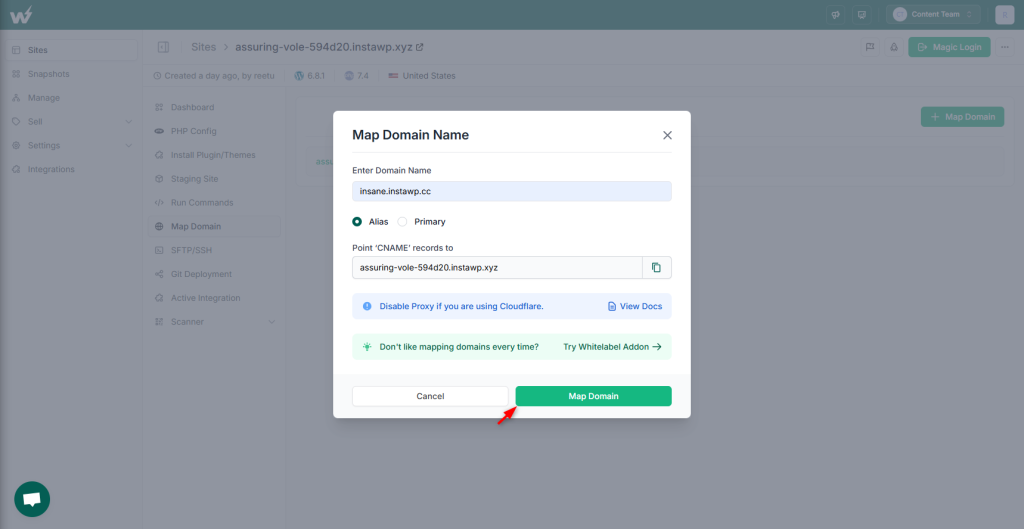
Task: Click the 'Disable Proxy if you are using Cloudflare.' text
Action: tap(462, 306)
